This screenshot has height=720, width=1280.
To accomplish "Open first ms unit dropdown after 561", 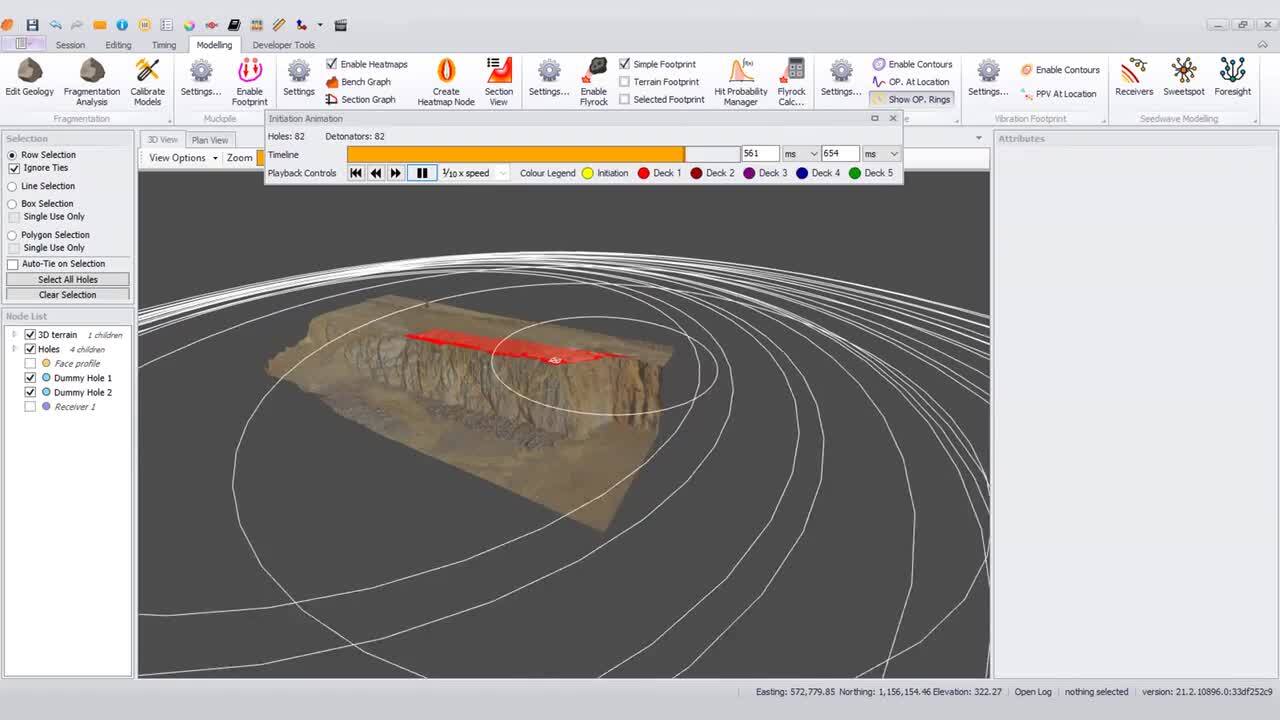I will tap(813, 154).
